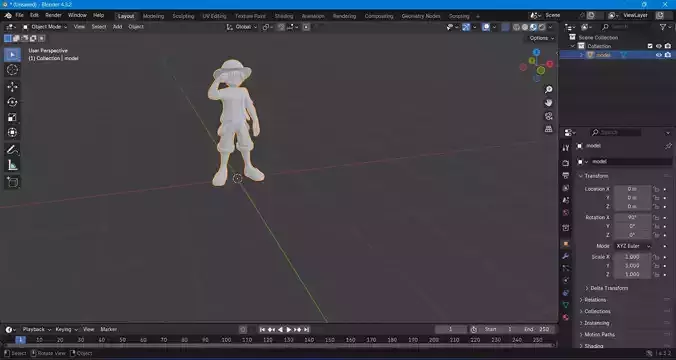Image resolution: width=676 pixels, height=360 pixels.
Task: Expand the Delta Transform panel
Action: point(609,288)
